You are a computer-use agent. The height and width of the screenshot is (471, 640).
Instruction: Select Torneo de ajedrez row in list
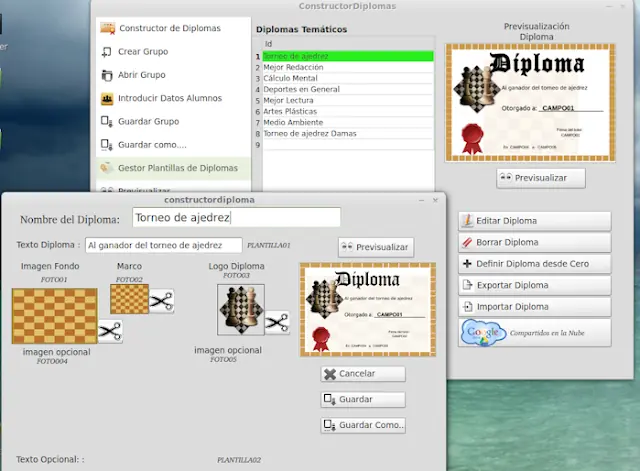[348, 56]
